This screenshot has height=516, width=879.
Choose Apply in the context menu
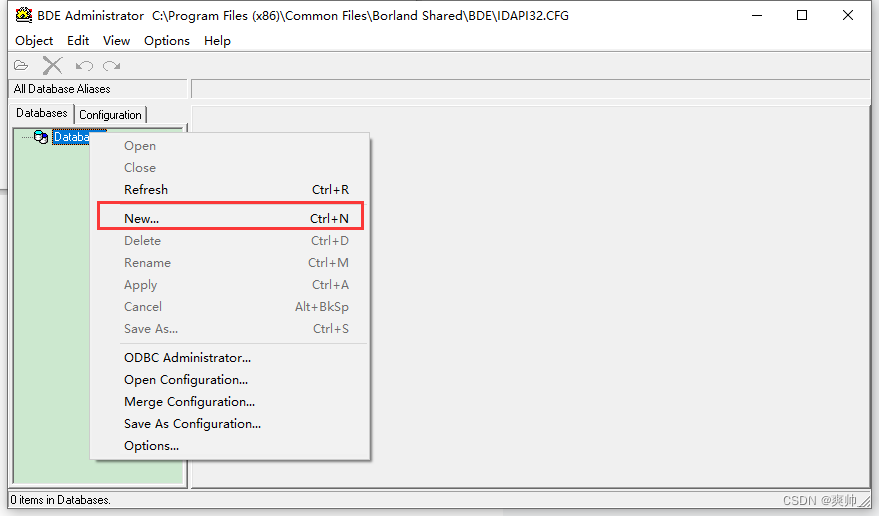(230, 284)
